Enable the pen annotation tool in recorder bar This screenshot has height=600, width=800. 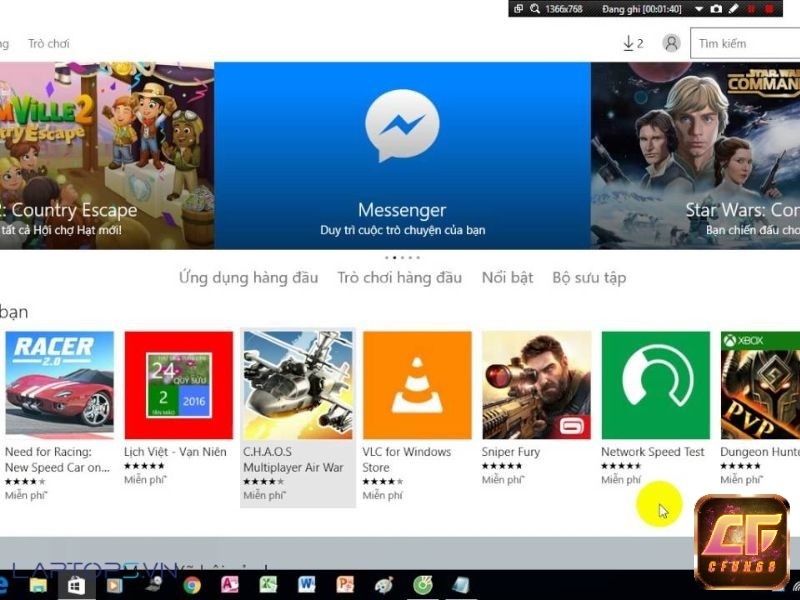click(733, 9)
